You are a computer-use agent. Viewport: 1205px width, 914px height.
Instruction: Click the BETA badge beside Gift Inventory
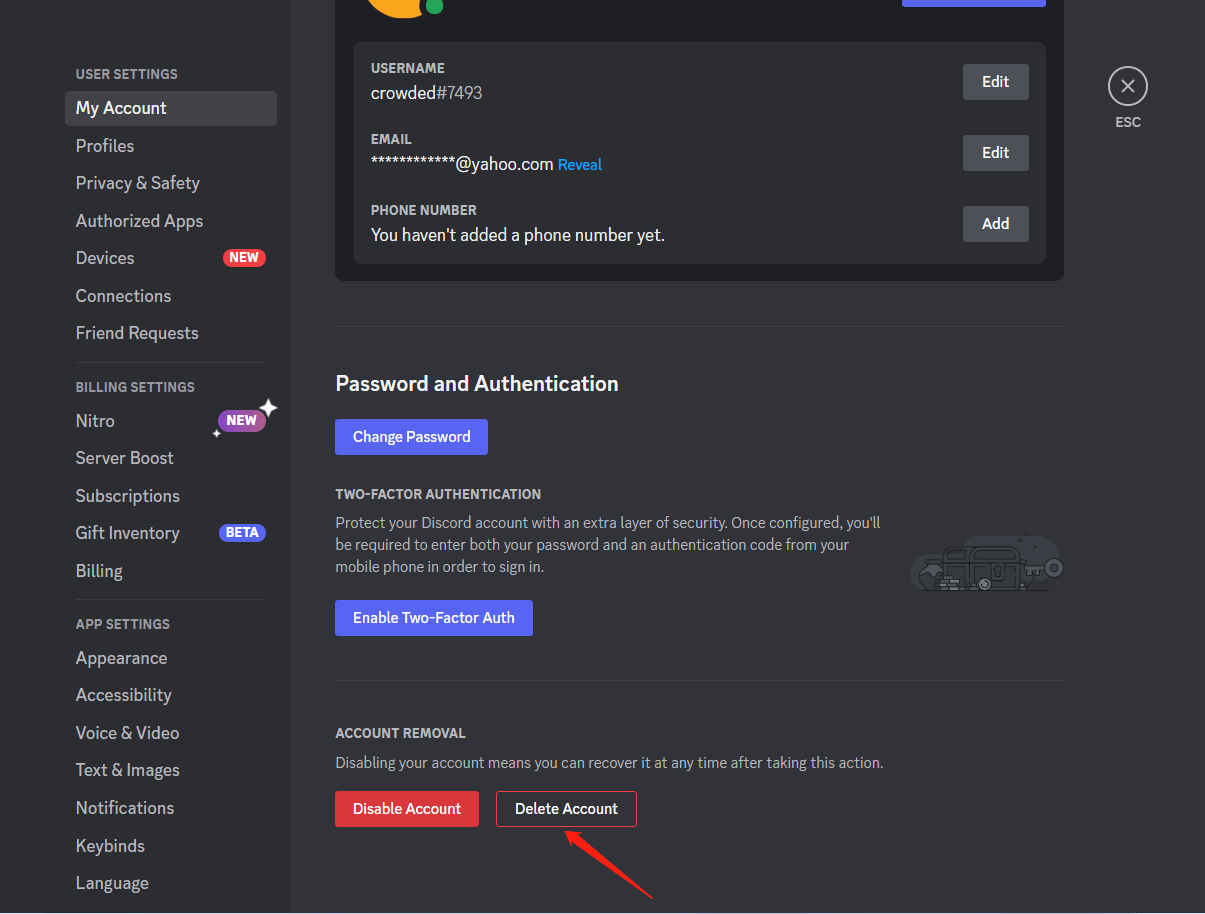coord(242,533)
